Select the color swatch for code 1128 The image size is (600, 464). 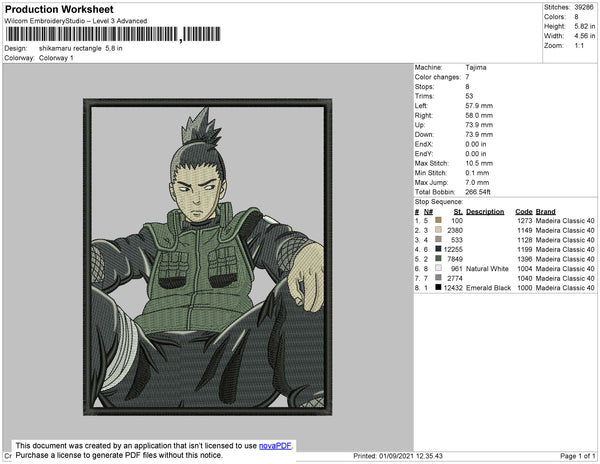coord(438,239)
